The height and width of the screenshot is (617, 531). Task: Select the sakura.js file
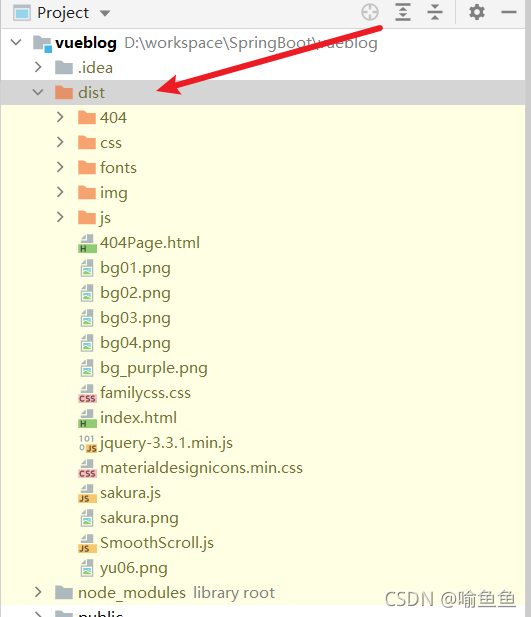(x=130, y=493)
